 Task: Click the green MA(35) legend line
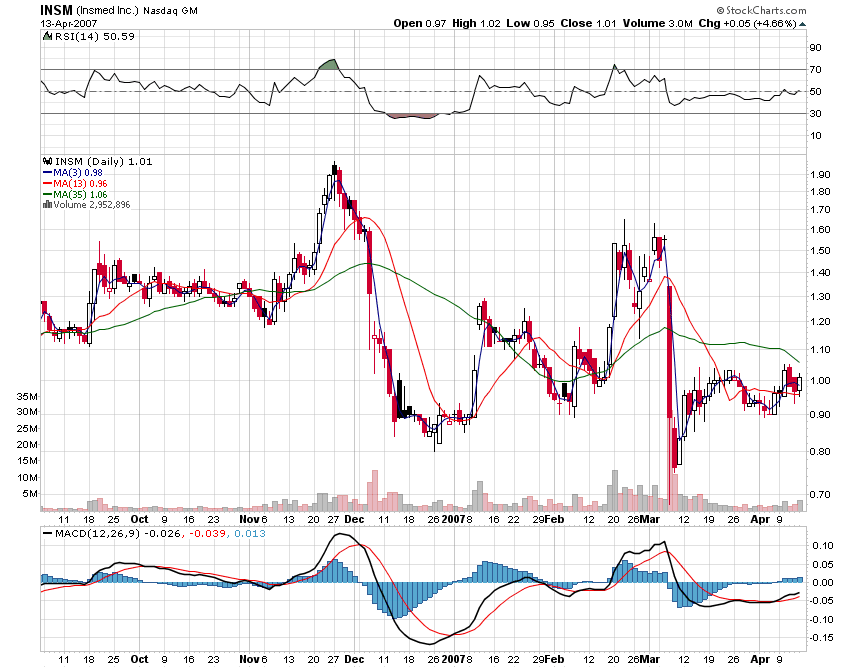click(47, 195)
